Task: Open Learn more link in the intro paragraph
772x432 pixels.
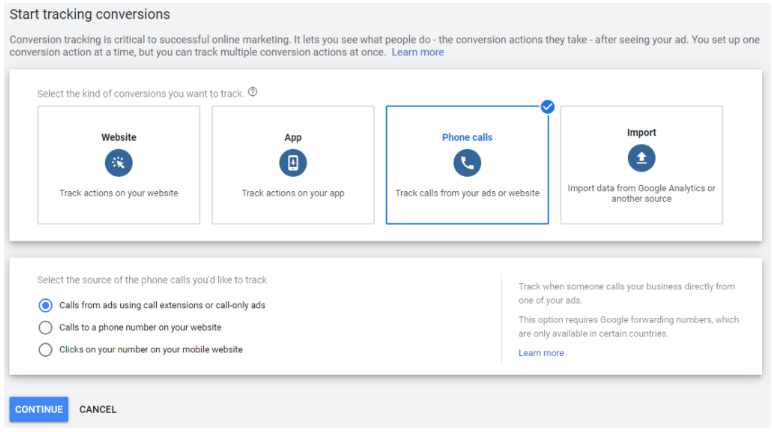Action: (418, 52)
